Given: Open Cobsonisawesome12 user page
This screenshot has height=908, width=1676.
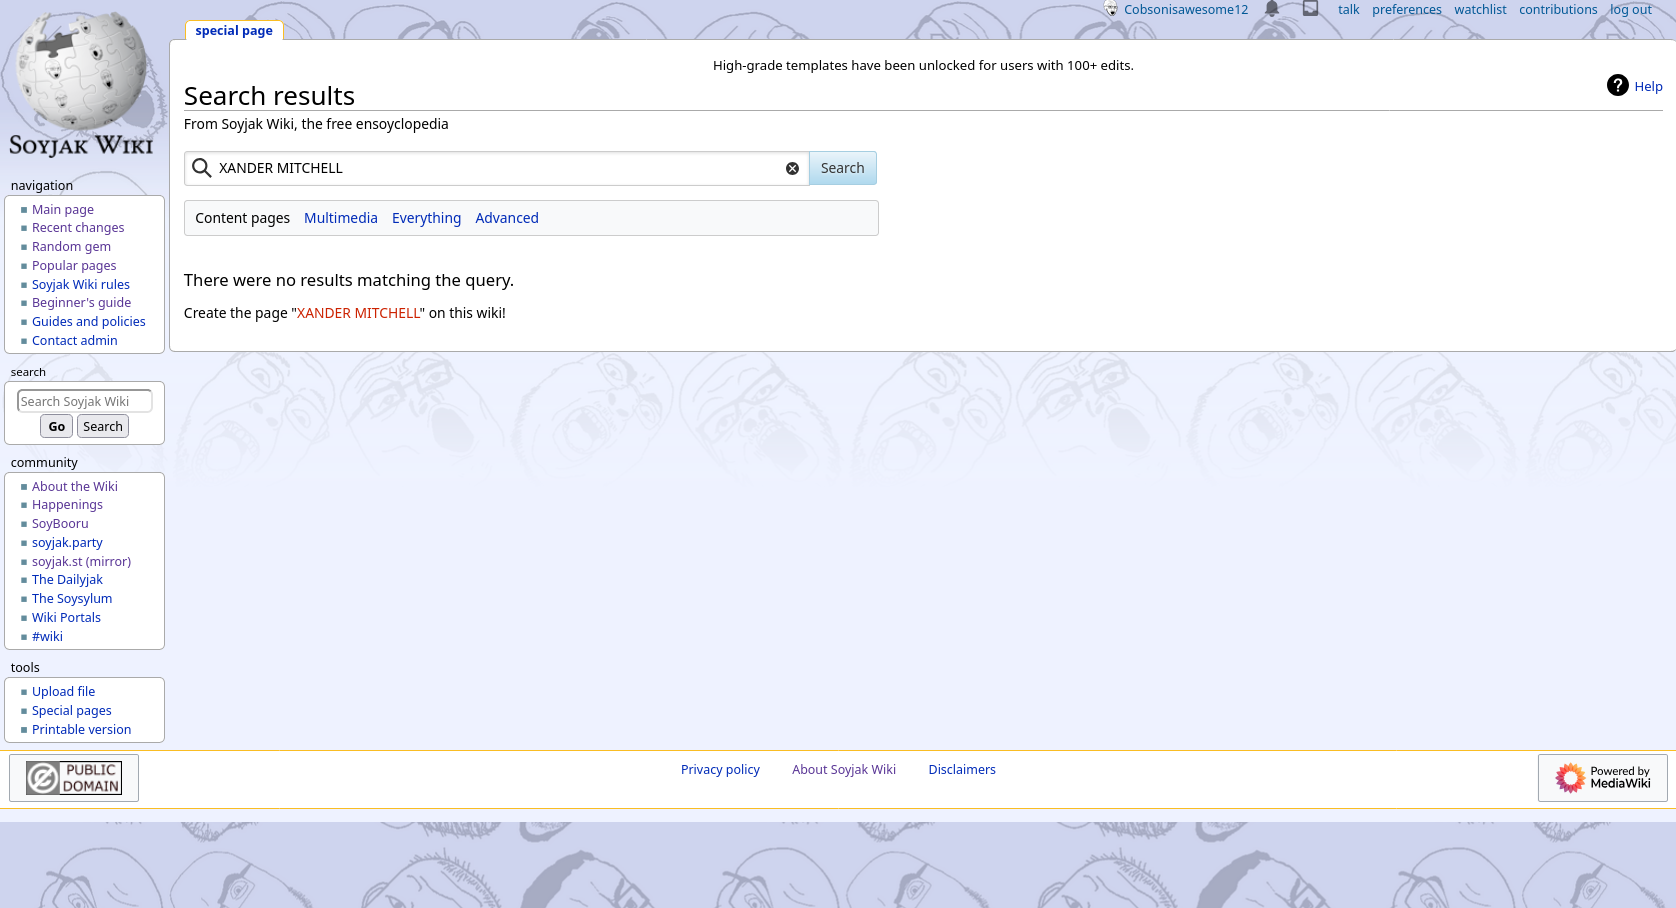Looking at the screenshot, I should click(x=1186, y=10).
